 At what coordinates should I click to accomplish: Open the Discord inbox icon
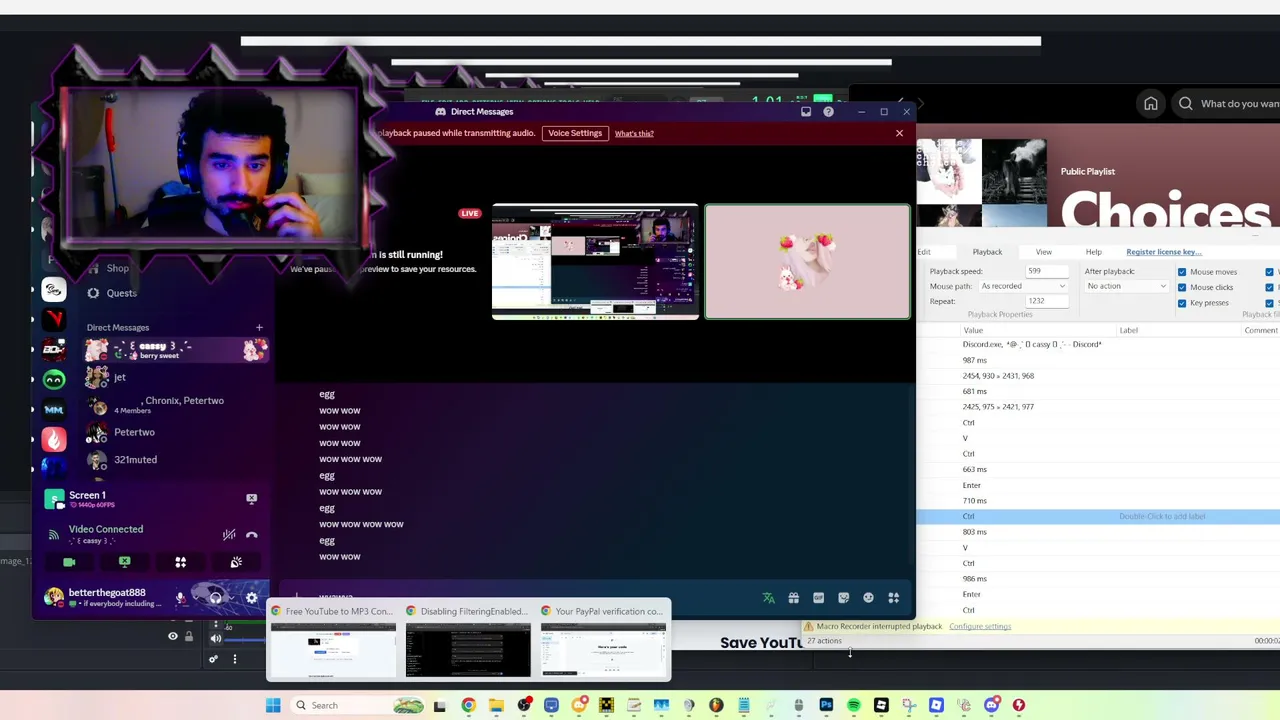[x=806, y=112]
